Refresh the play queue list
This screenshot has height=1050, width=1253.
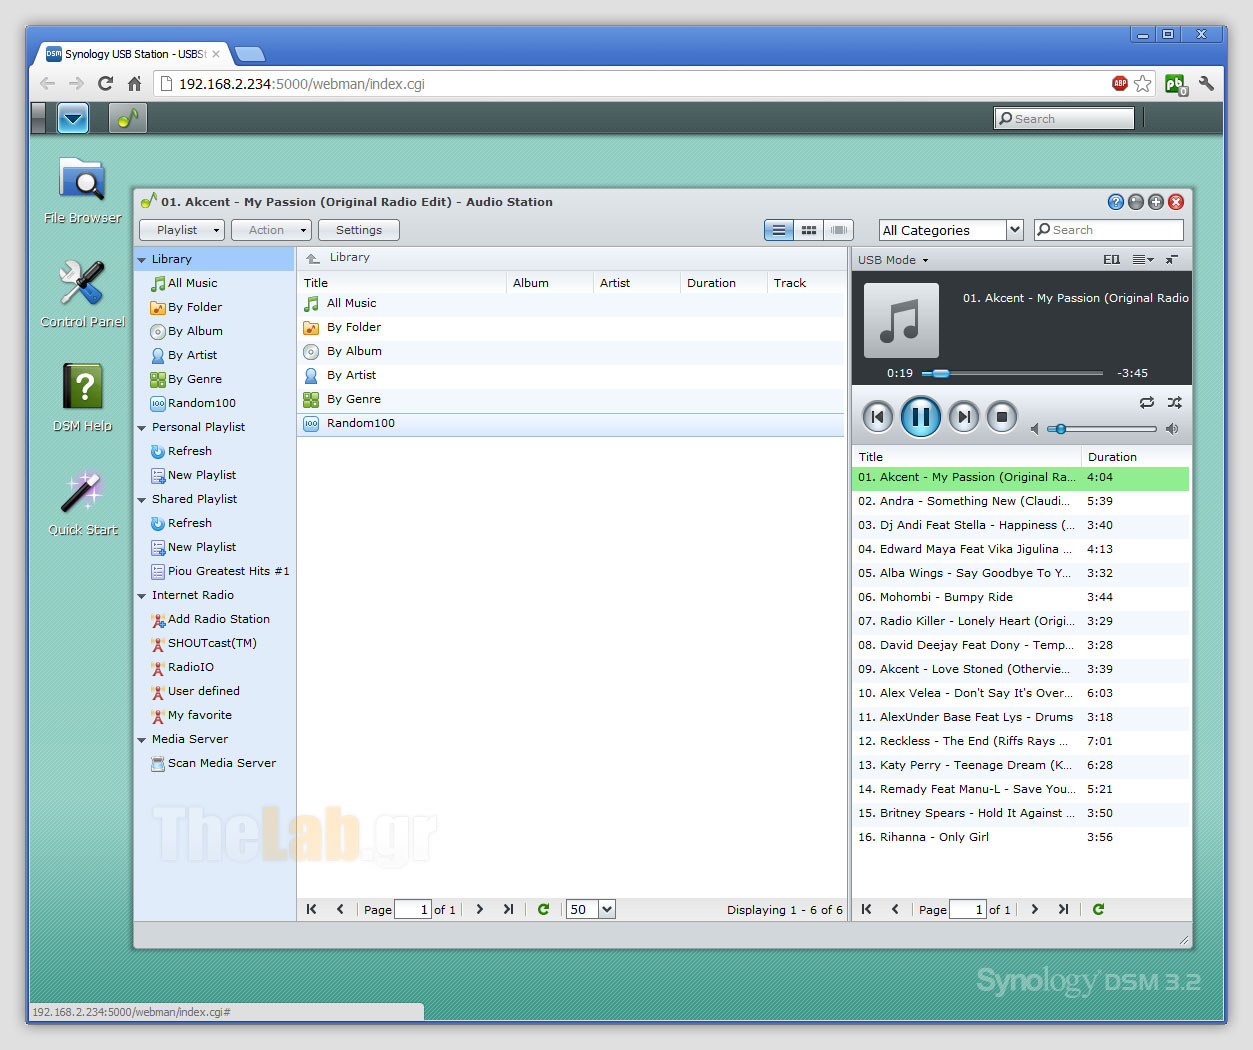tap(1098, 909)
